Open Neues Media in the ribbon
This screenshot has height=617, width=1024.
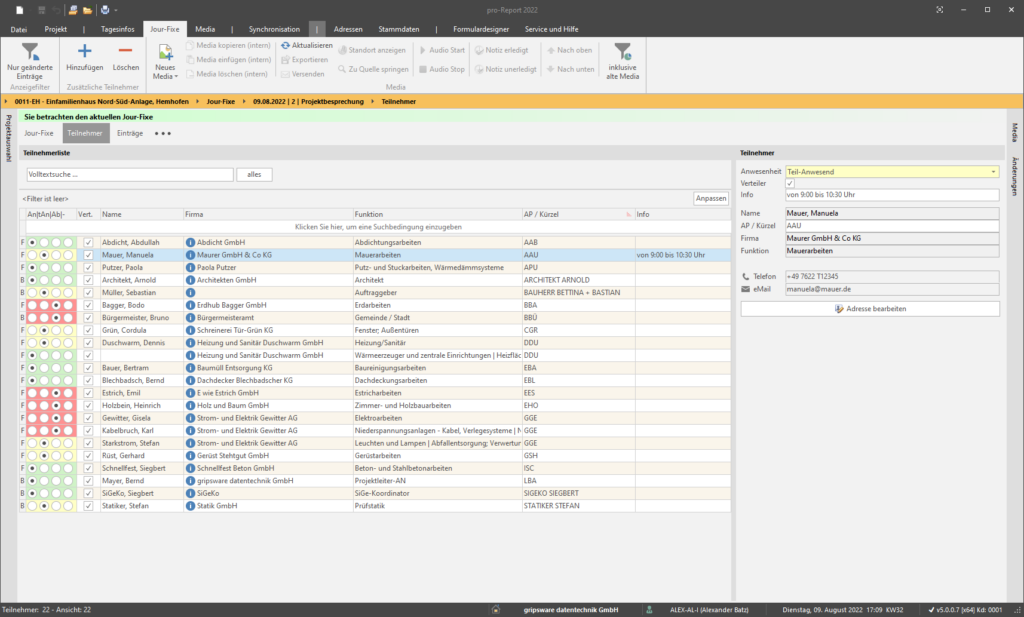pos(165,55)
